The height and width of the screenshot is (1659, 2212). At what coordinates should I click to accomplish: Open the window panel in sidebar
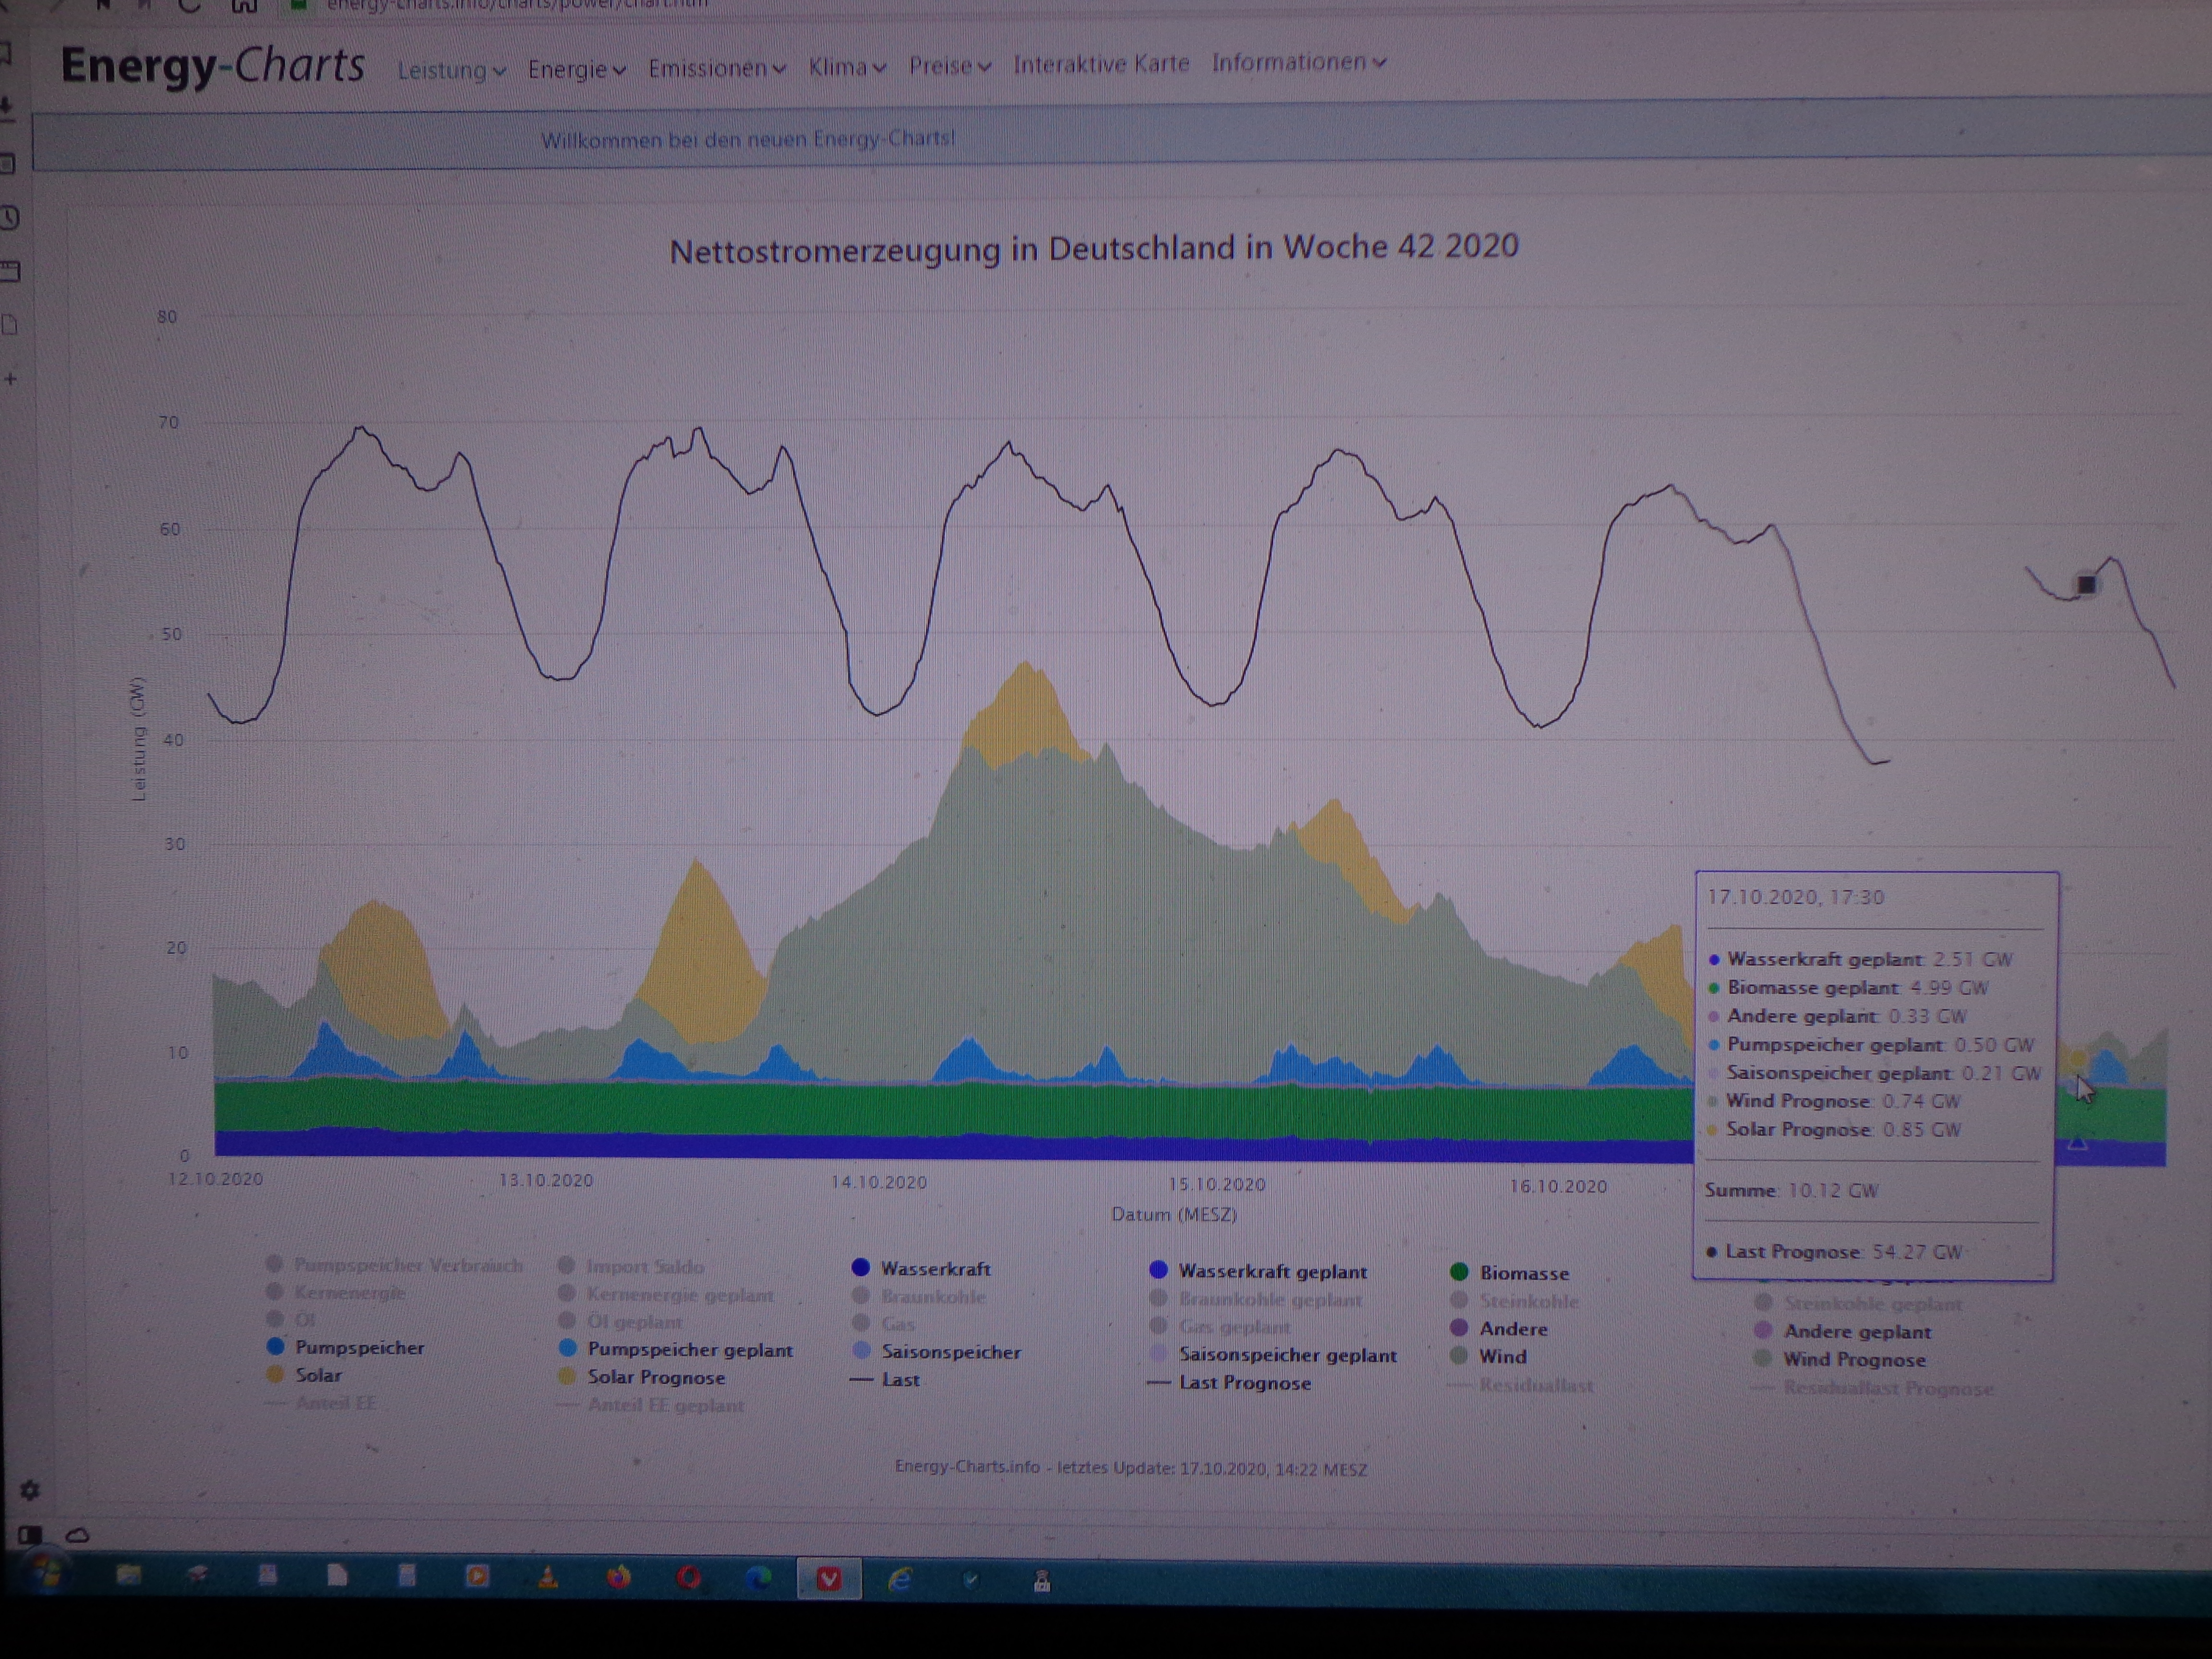point(10,272)
